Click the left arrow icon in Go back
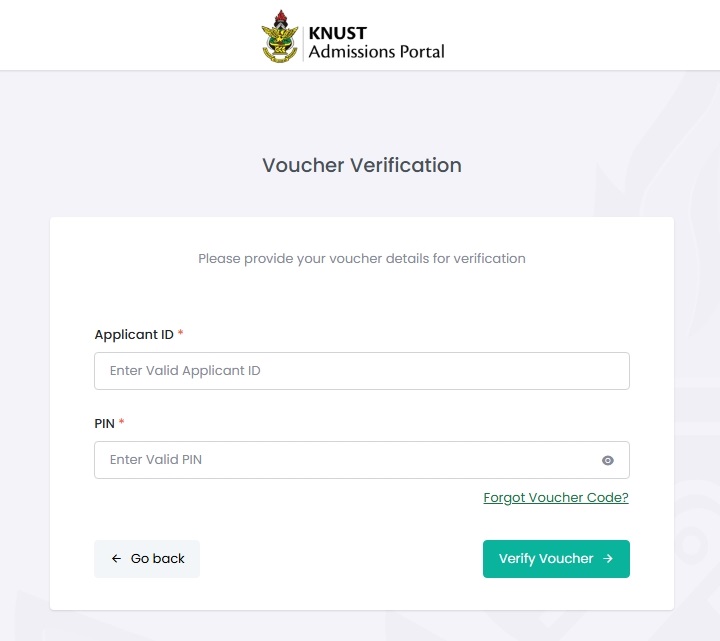 pos(116,559)
